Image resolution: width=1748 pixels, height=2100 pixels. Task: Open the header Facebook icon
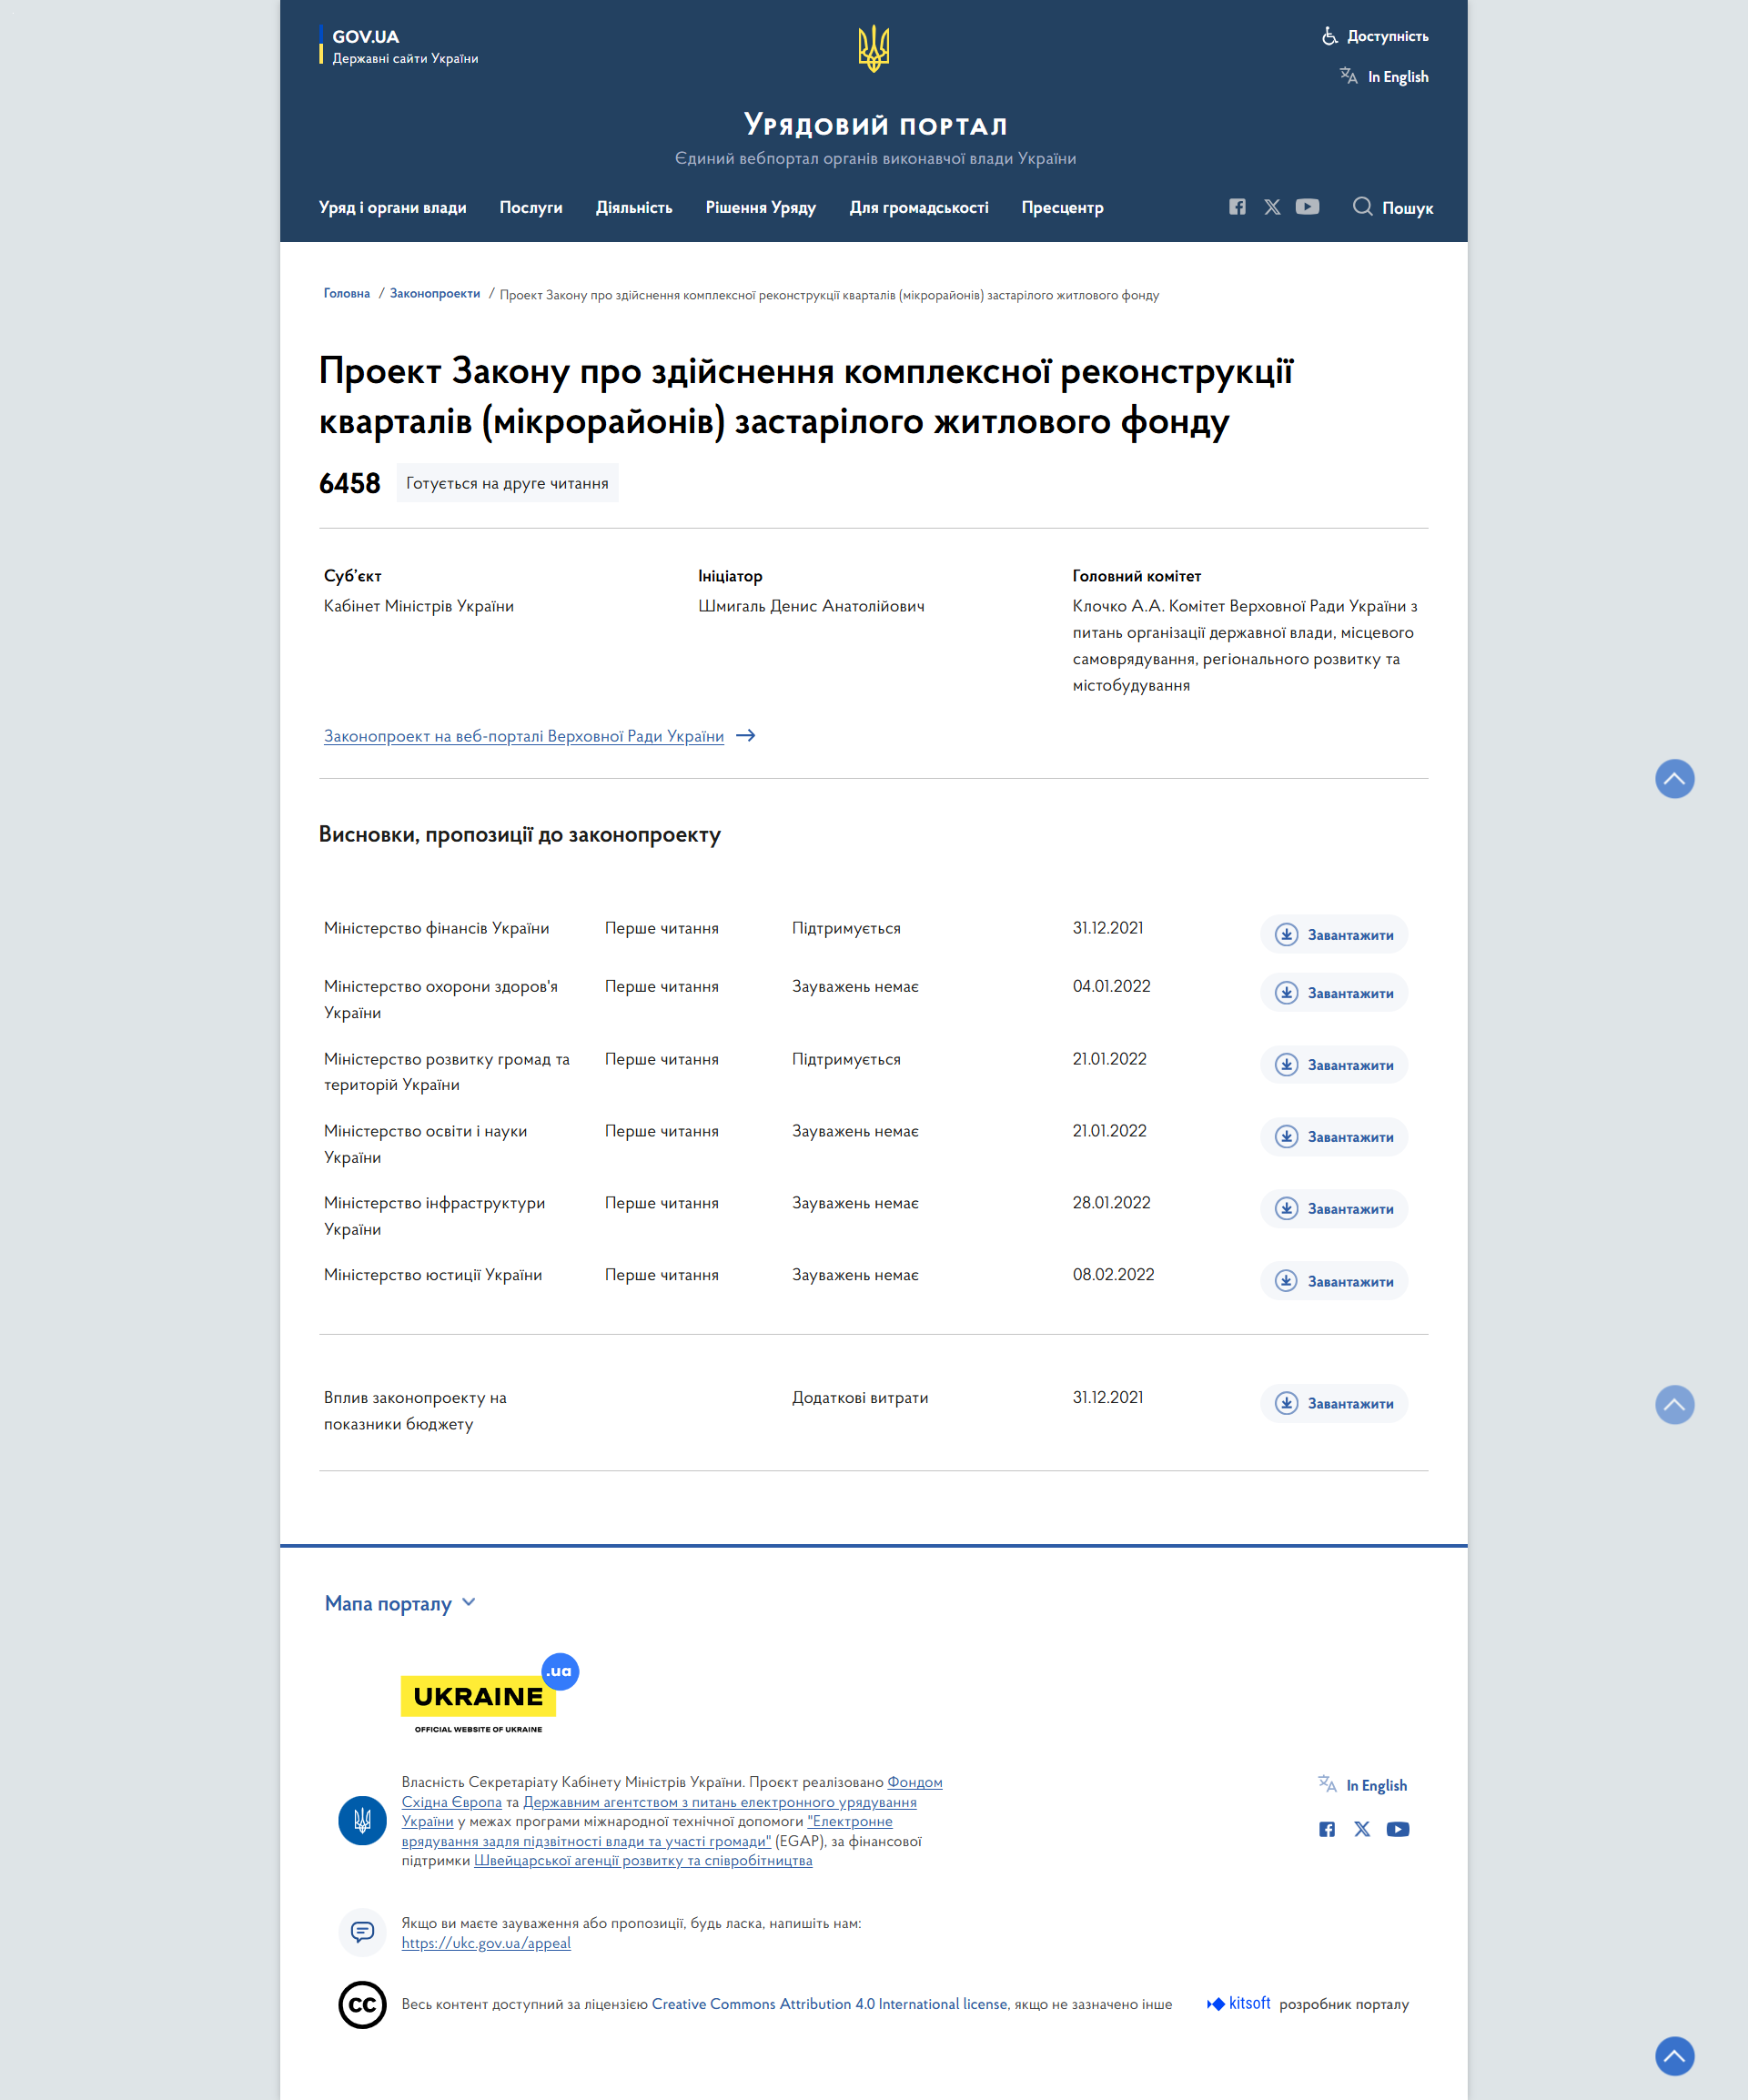click(1237, 207)
